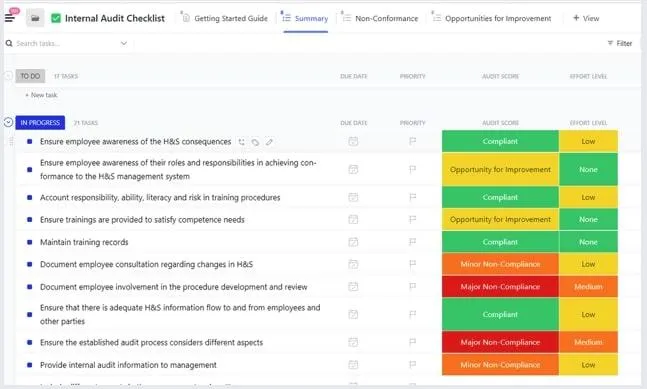Screen dimensions: 647x389
Task: Set due date for employee consultation task
Action: click(x=353, y=264)
